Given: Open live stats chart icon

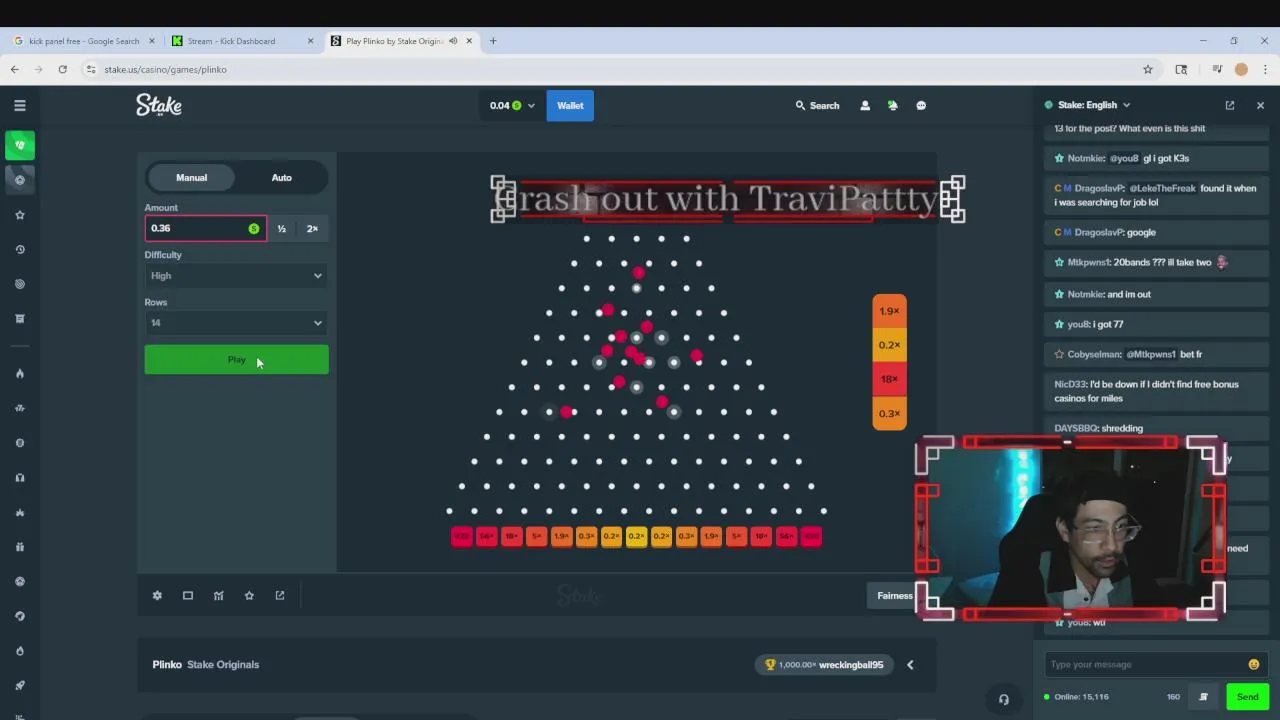Looking at the screenshot, I should 218,595.
